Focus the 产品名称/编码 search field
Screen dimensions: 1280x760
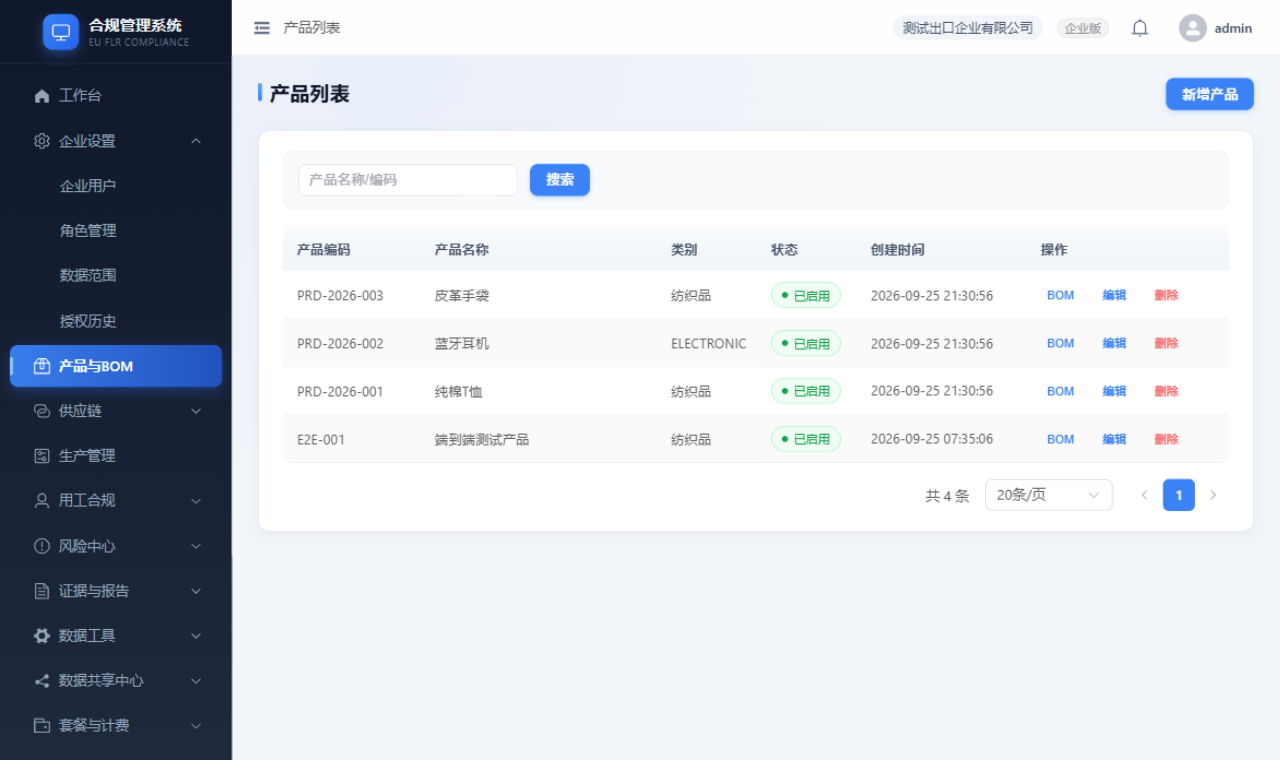click(x=408, y=180)
